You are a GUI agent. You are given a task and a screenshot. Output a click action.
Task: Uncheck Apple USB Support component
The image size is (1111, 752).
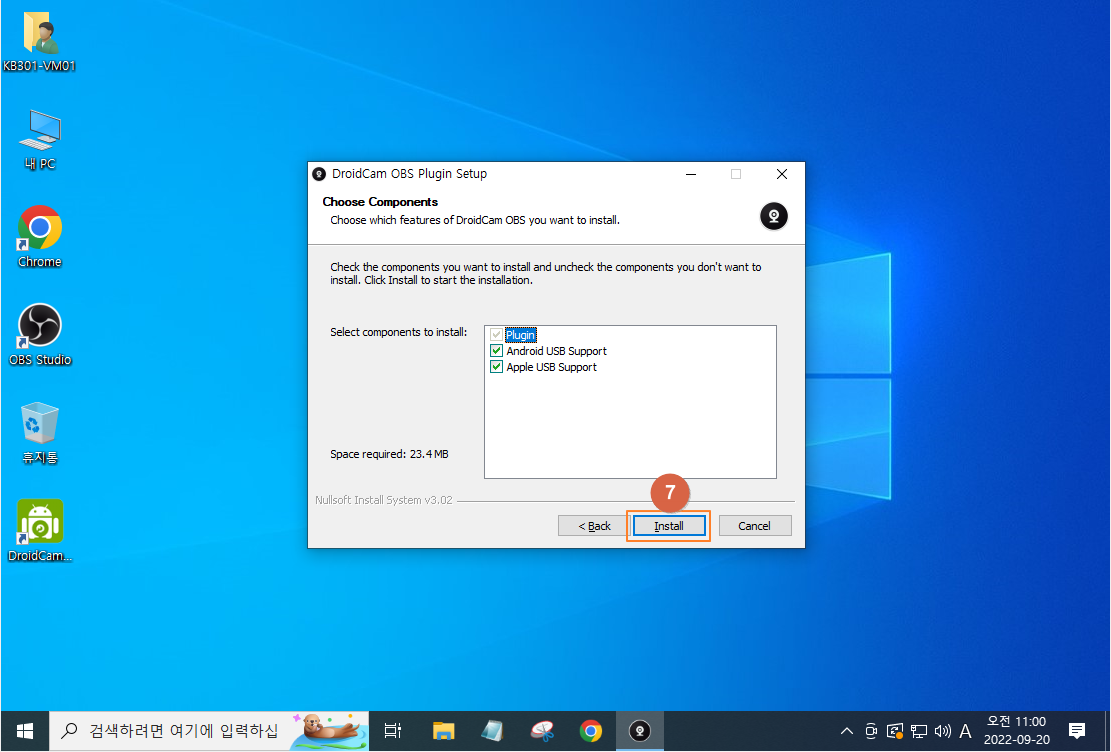tap(497, 367)
